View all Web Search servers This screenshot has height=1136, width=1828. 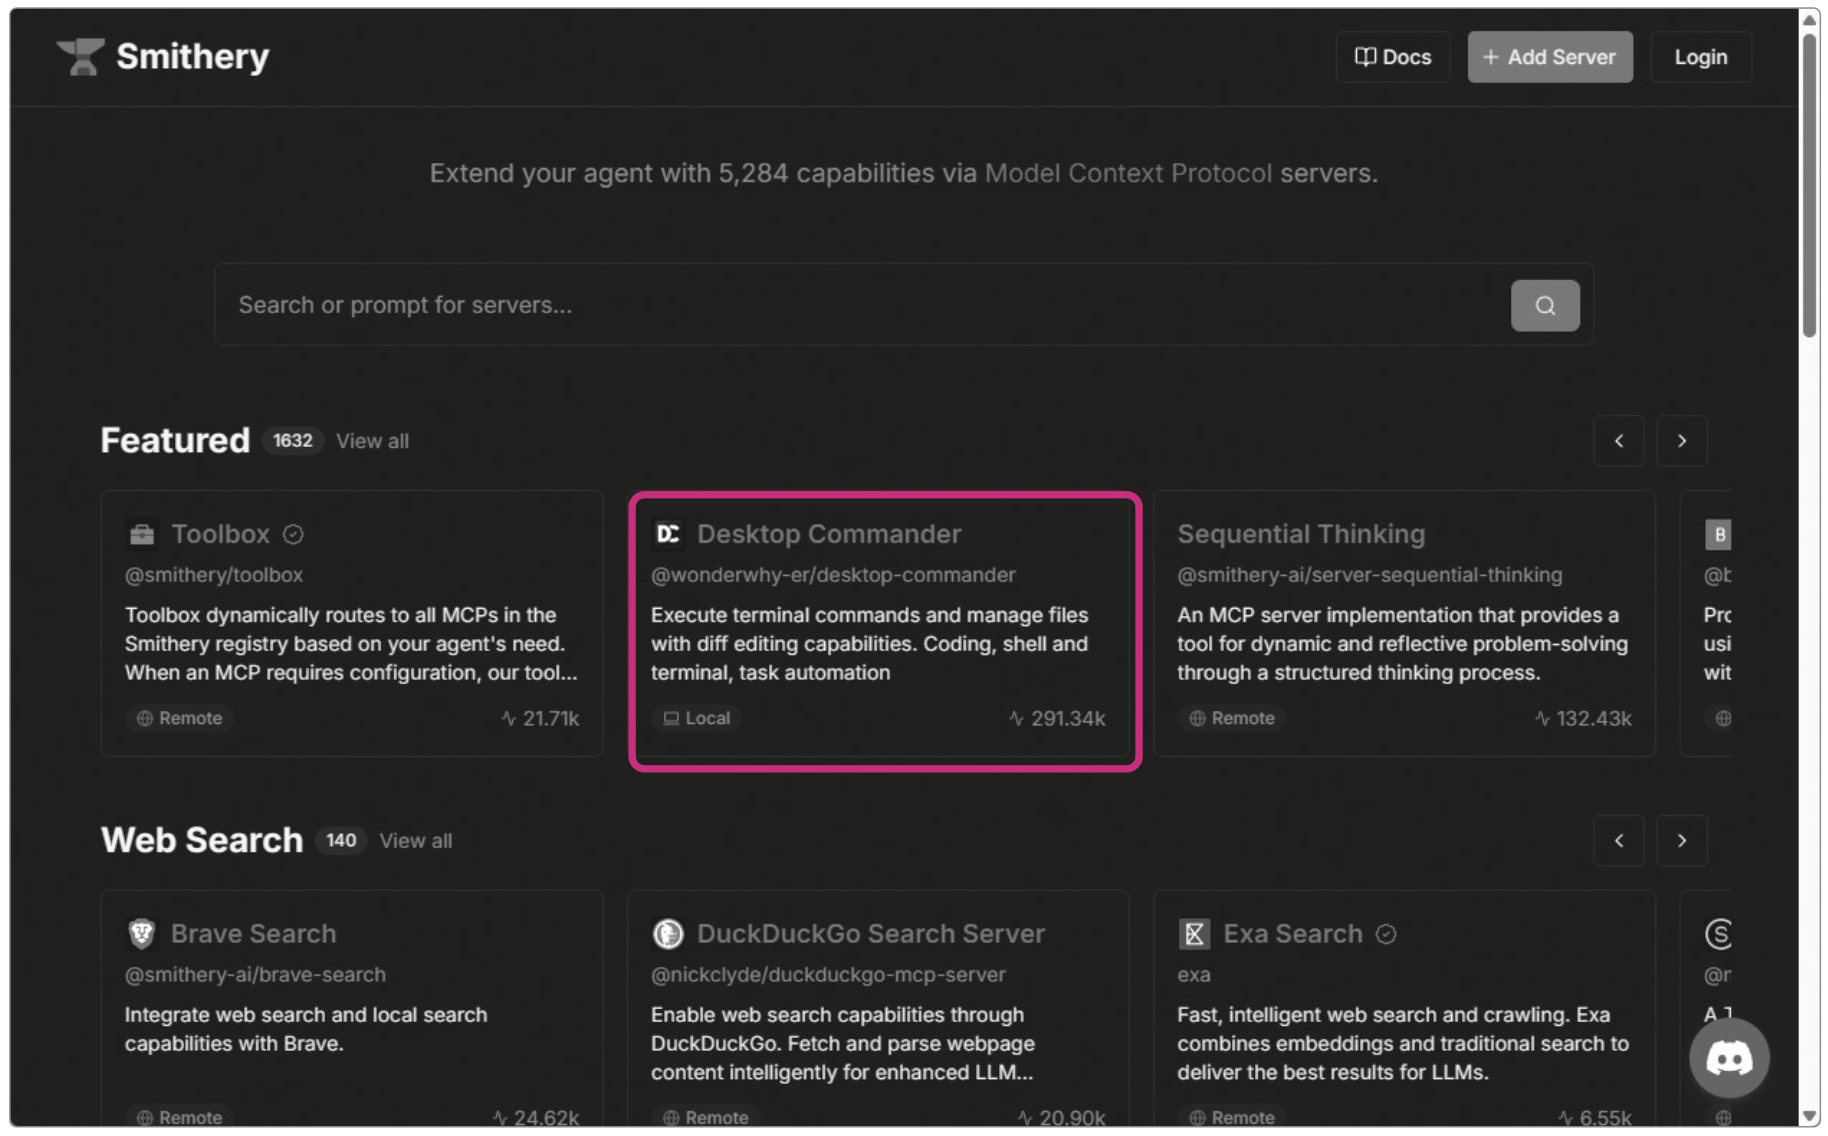tap(415, 841)
